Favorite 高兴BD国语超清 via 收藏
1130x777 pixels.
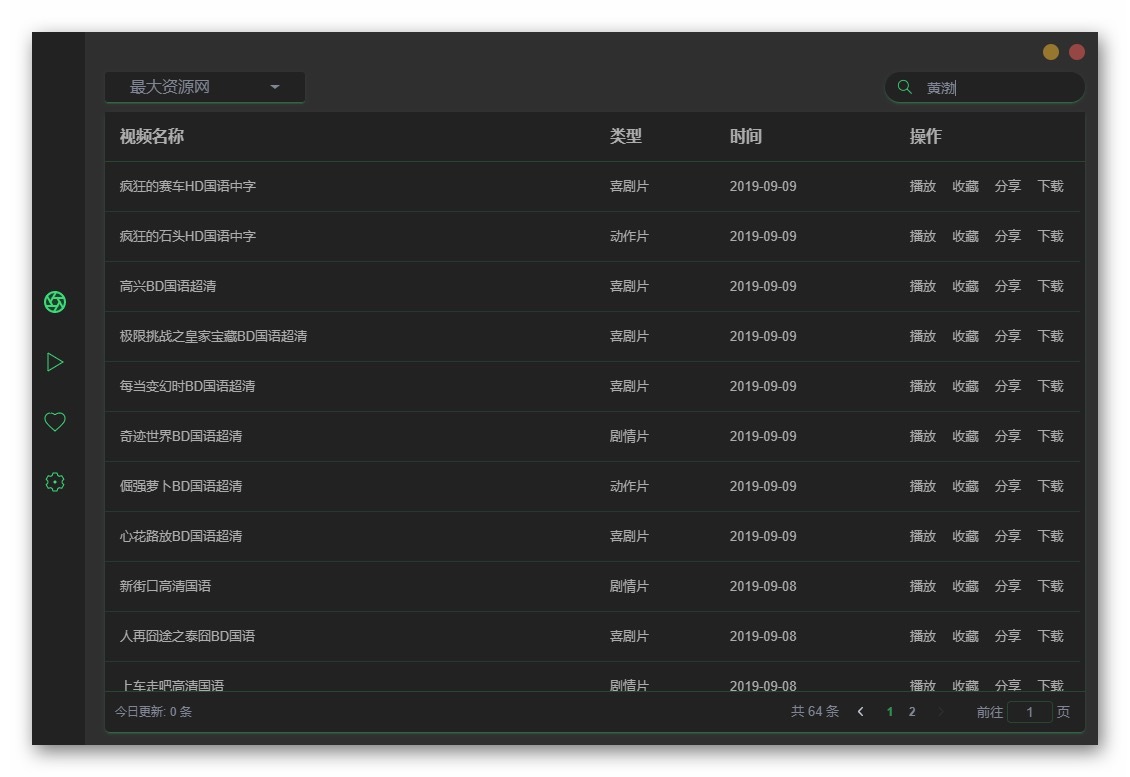(x=965, y=286)
